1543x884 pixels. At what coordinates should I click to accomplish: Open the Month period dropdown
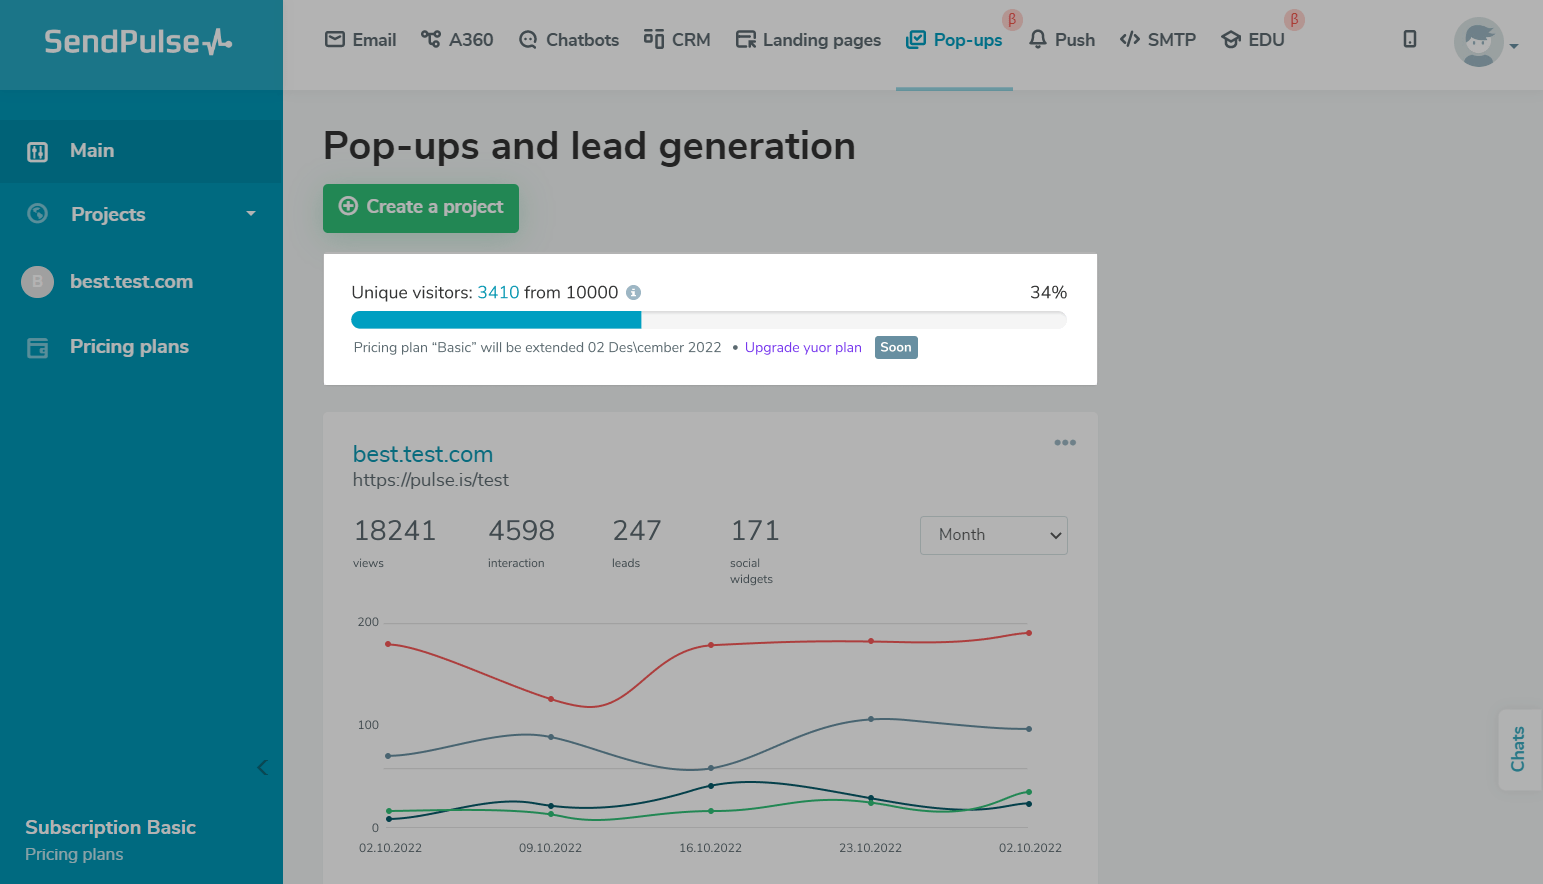(x=994, y=535)
